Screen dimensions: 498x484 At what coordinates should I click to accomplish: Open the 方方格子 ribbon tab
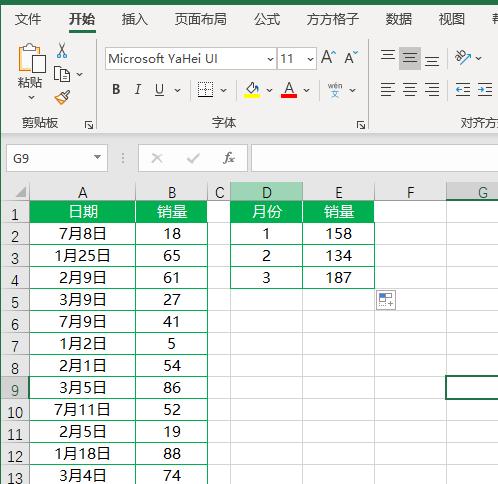(333, 19)
